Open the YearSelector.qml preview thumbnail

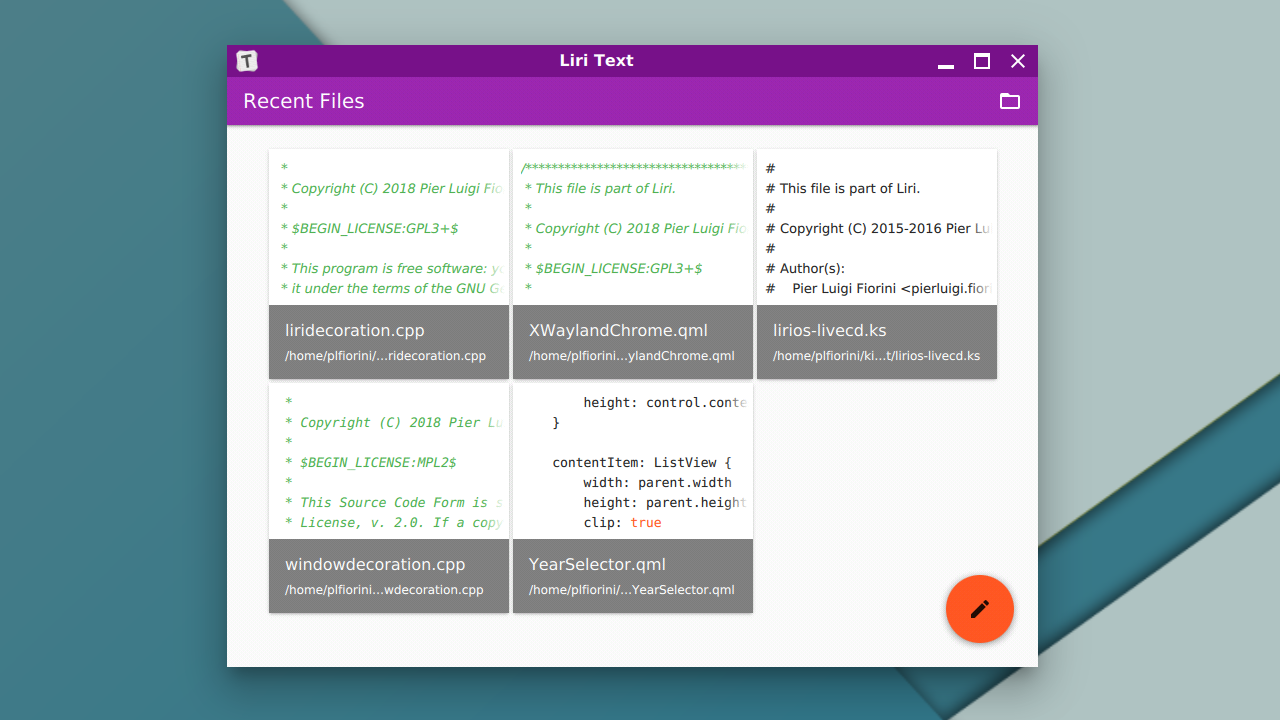coord(633,461)
